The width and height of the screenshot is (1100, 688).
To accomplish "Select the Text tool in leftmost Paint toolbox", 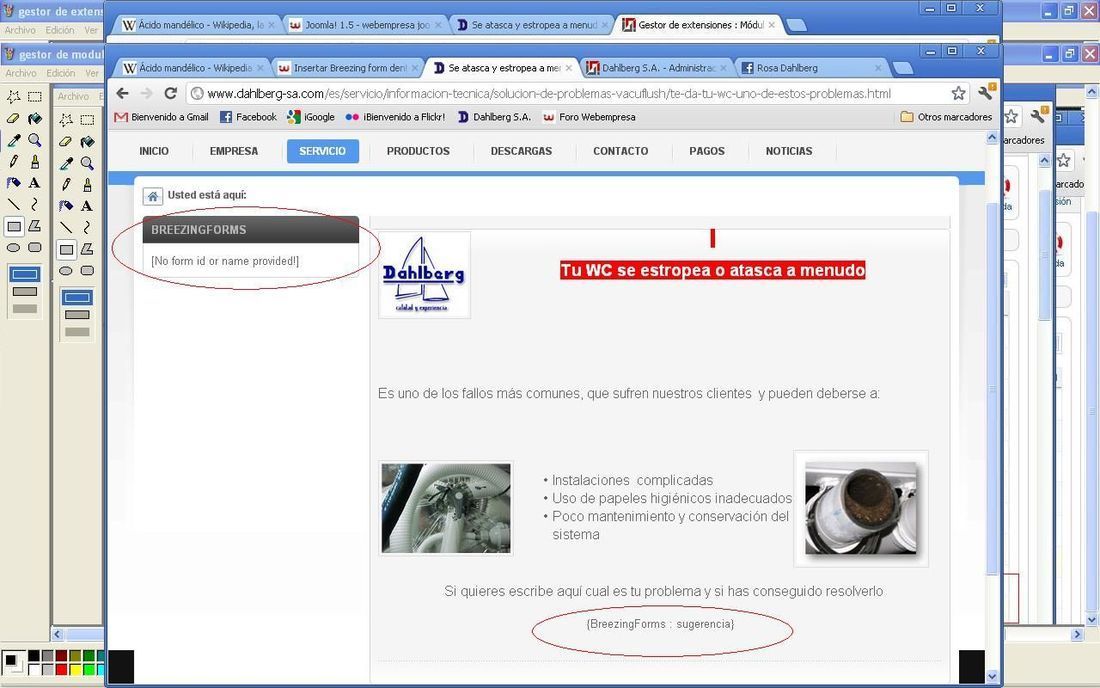I will coord(34,183).
